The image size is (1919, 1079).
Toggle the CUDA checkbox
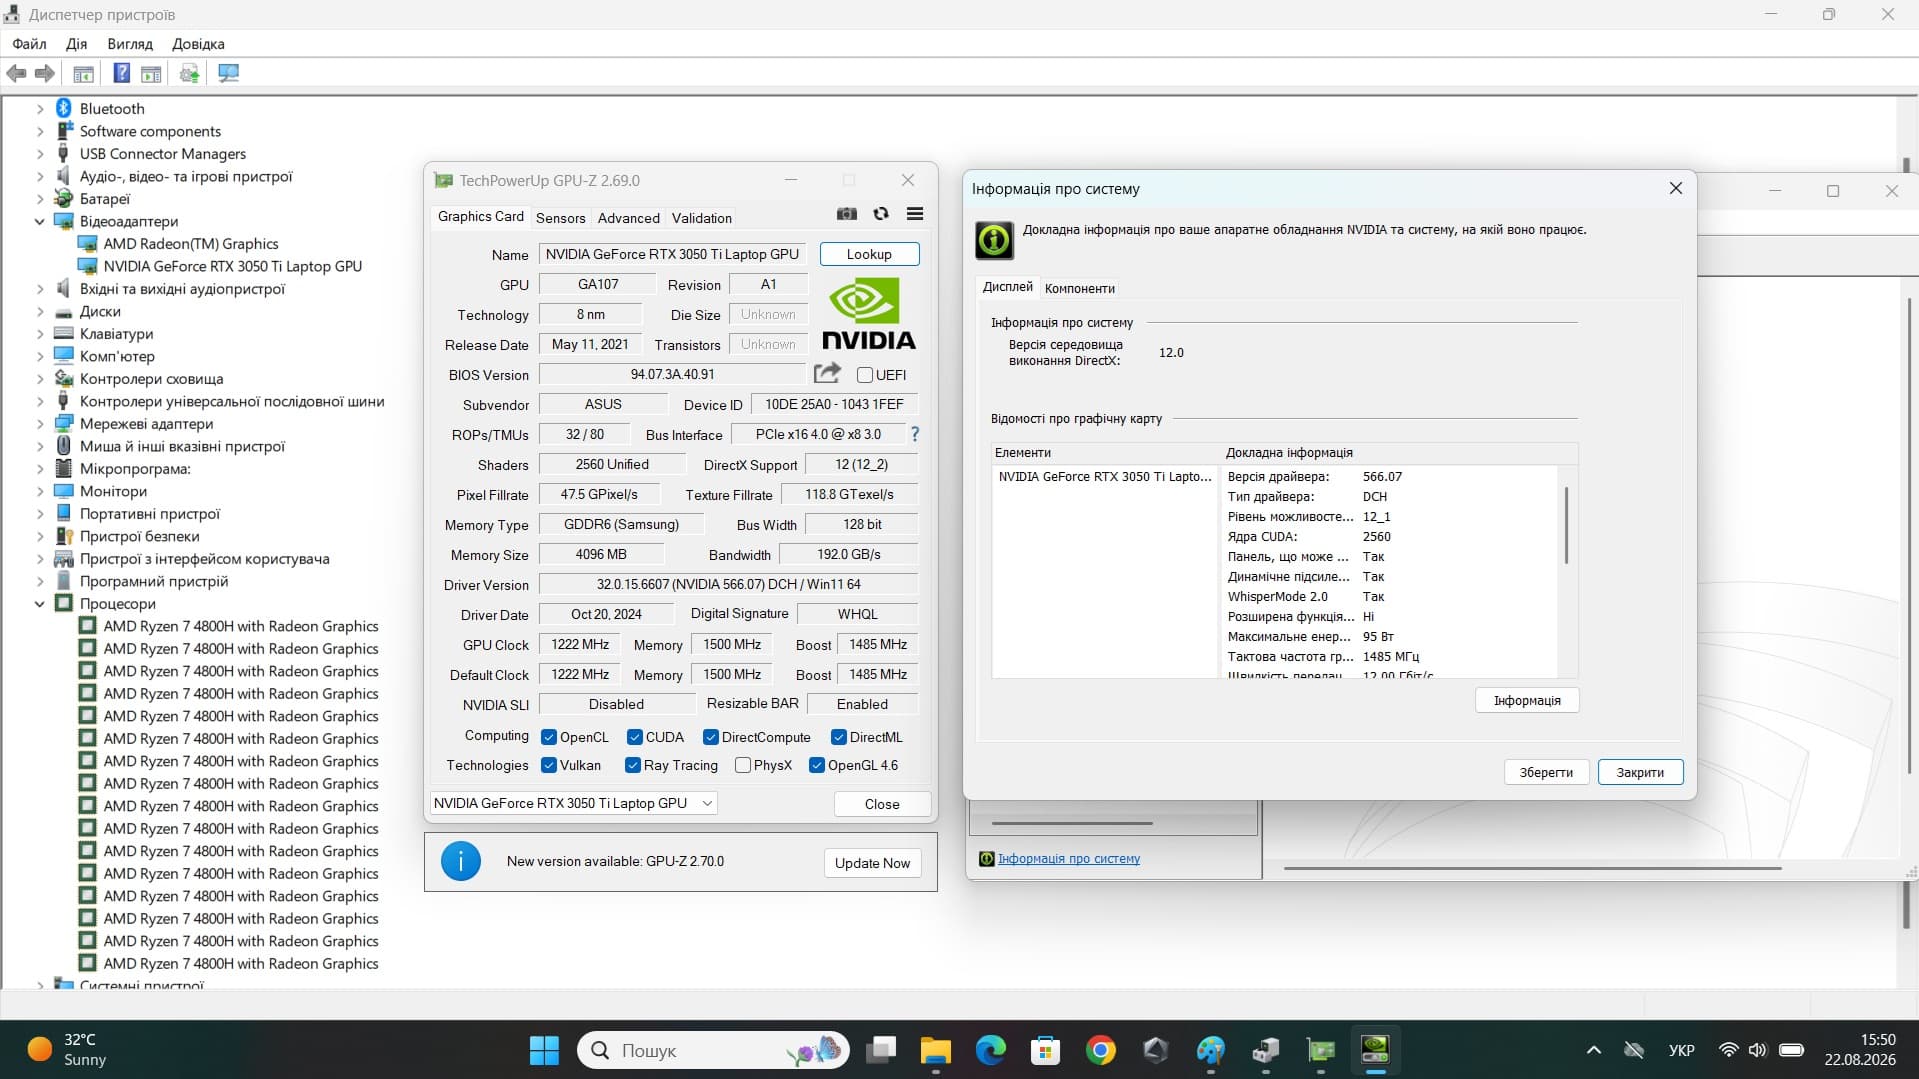[x=634, y=737]
